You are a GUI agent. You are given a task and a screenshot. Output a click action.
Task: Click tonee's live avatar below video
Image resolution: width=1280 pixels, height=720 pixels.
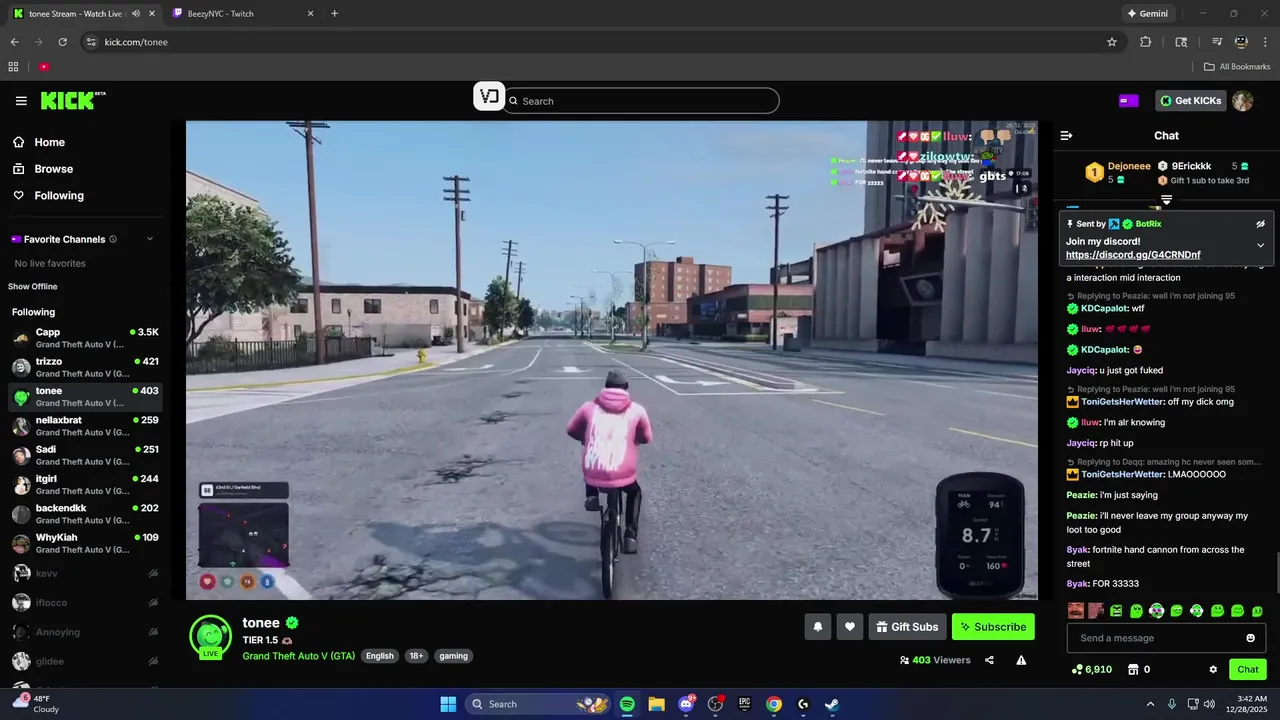pos(211,636)
